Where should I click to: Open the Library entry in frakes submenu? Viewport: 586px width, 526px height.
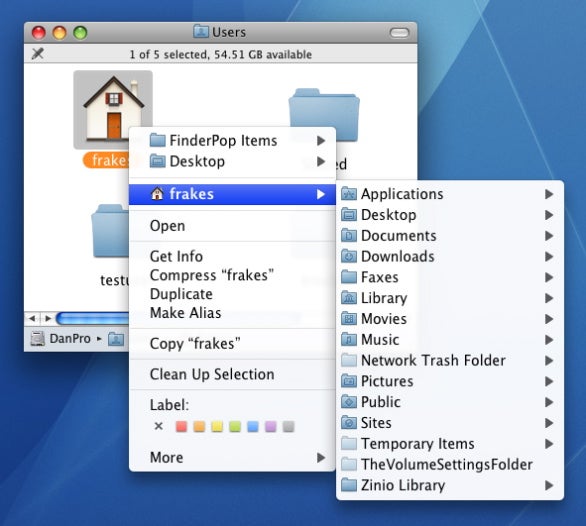click(450, 298)
